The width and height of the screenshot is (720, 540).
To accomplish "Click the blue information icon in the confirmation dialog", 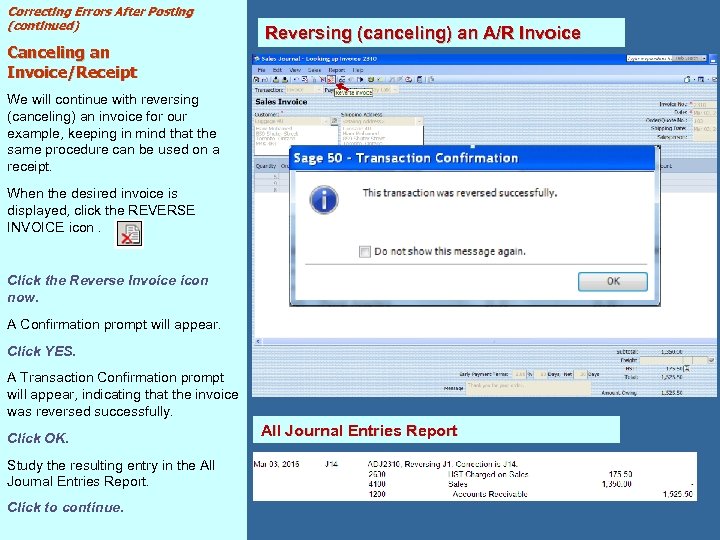I will pyautogui.click(x=324, y=200).
